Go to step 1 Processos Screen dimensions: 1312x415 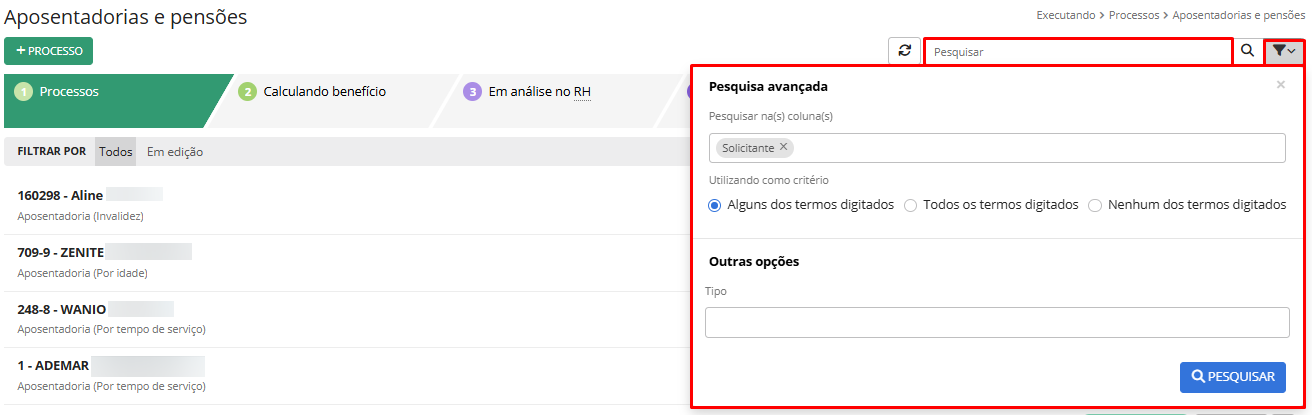pyautogui.click(x=68, y=92)
